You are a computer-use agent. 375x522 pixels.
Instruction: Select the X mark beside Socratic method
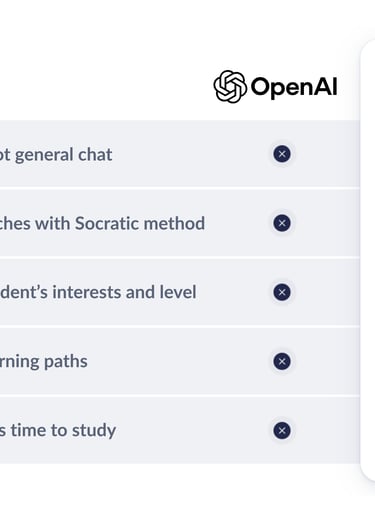tap(282, 223)
